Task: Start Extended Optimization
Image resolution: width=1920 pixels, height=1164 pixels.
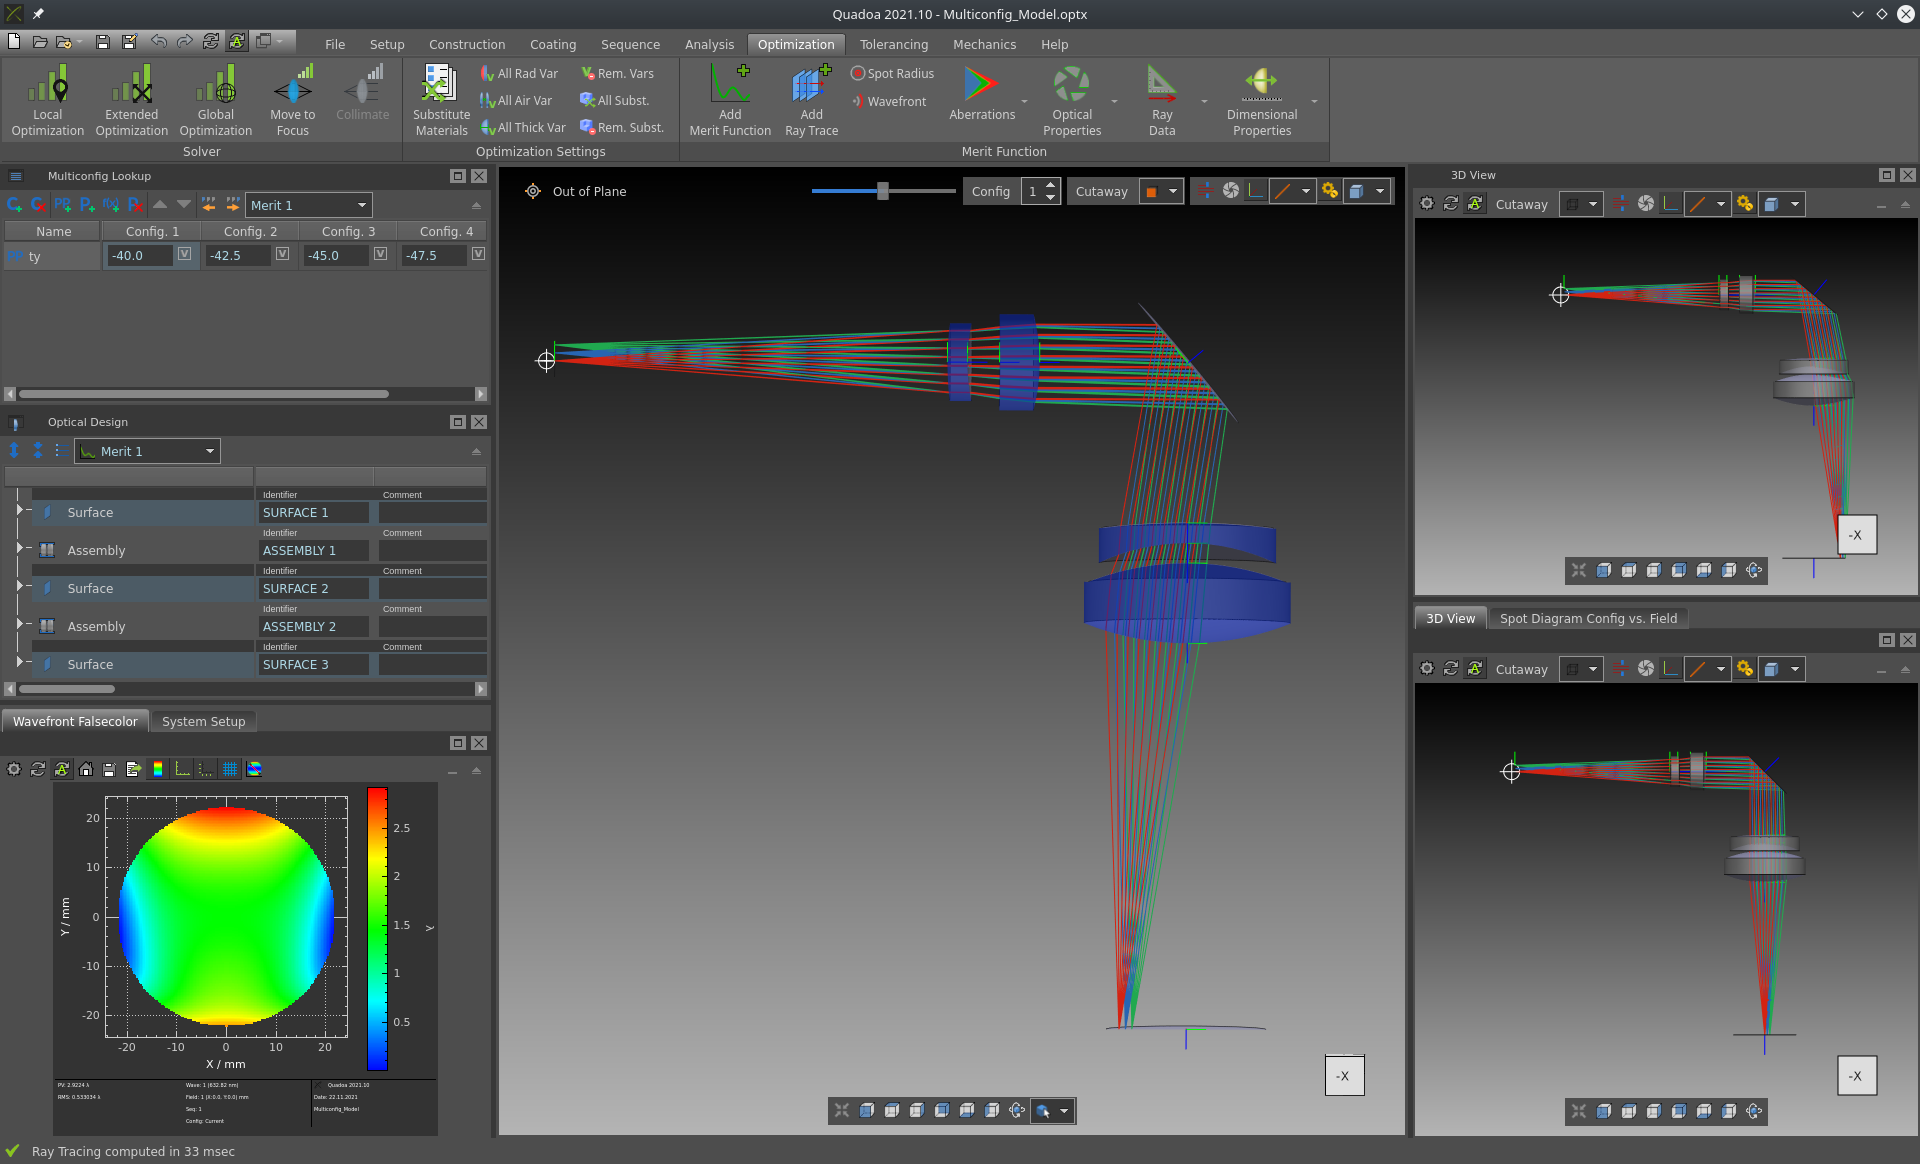Action: [x=131, y=100]
